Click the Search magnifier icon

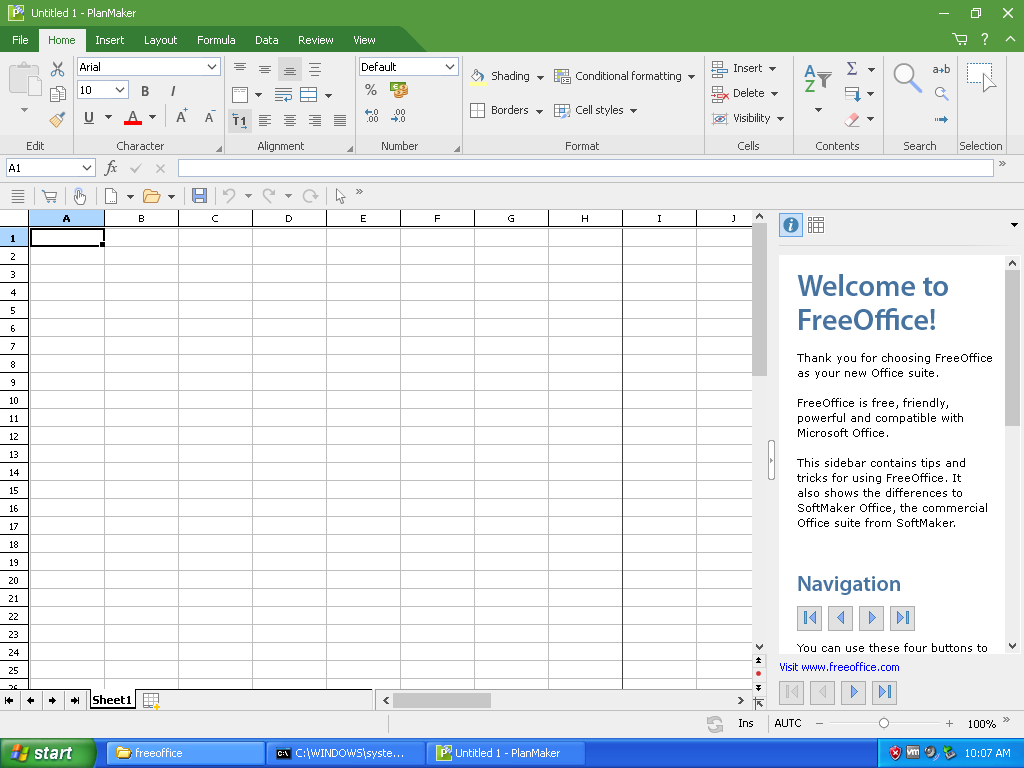pyautogui.click(x=907, y=78)
